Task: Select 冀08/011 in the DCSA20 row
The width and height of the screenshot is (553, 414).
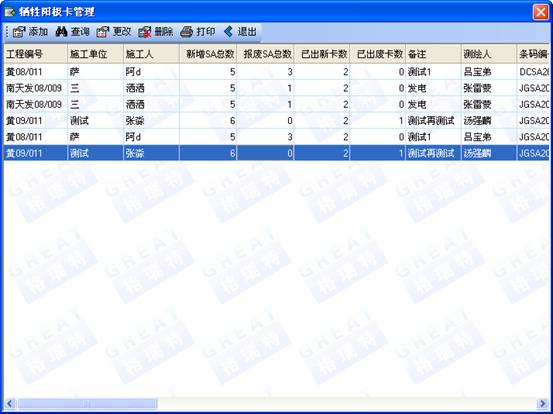Action: [x=36, y=72]
